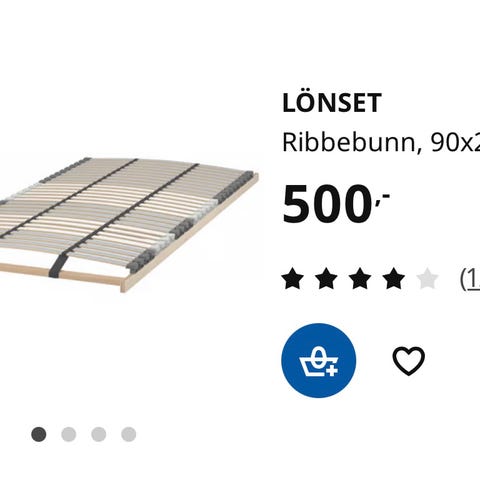
Task: Jump to the fourth image dot
Action: point(129,435)
